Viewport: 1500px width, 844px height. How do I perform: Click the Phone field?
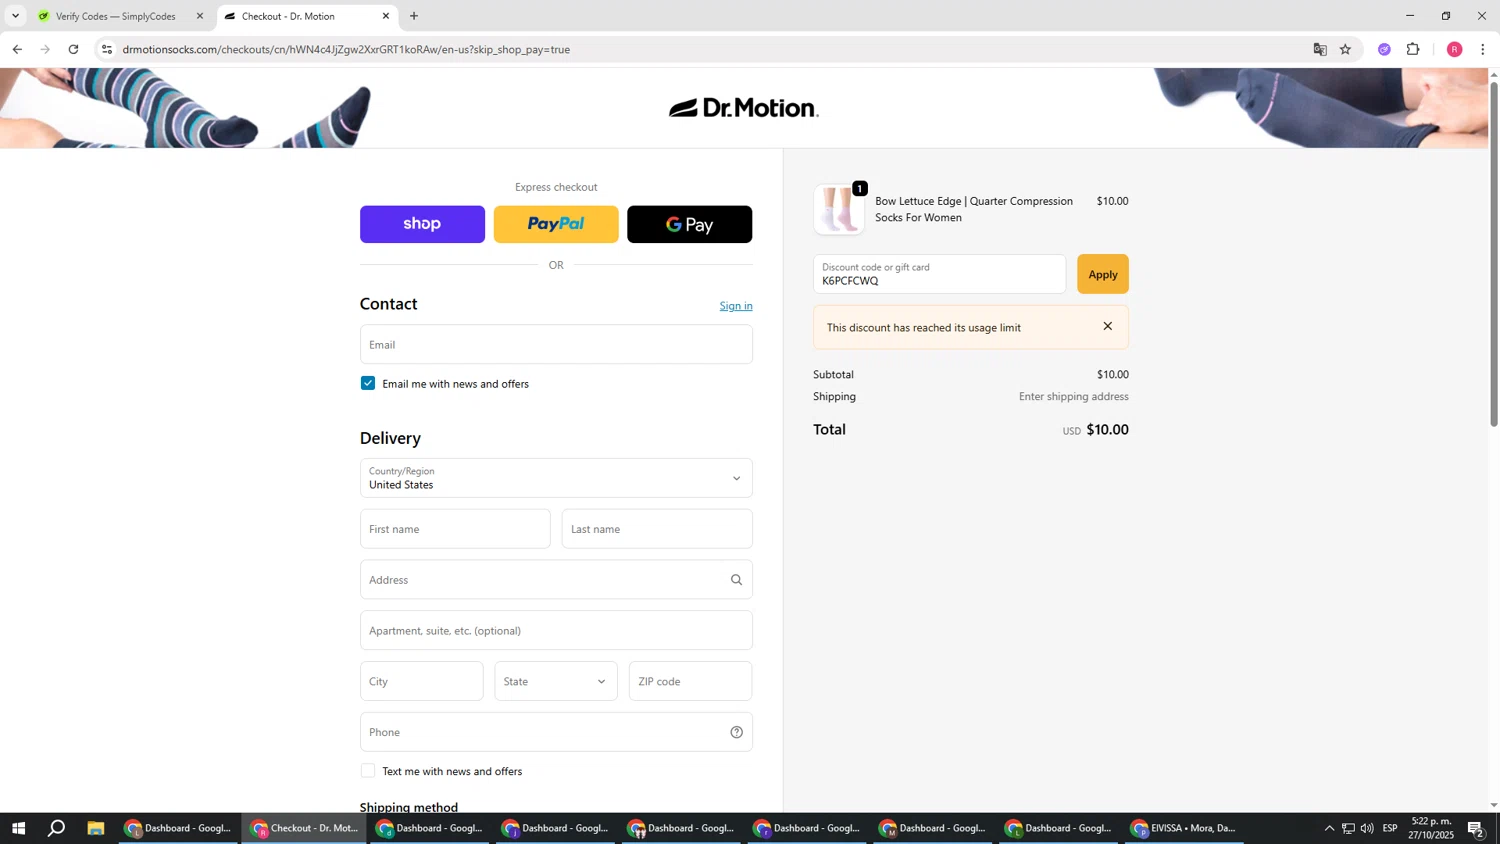point(556,732)
